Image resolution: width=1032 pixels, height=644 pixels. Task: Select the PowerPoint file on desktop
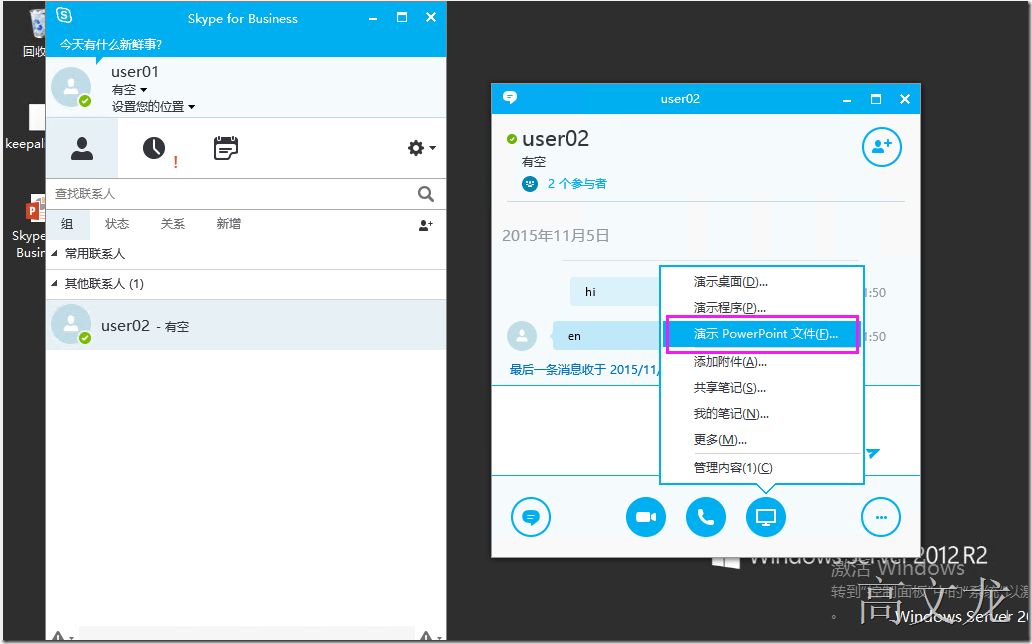click(31, 225)
